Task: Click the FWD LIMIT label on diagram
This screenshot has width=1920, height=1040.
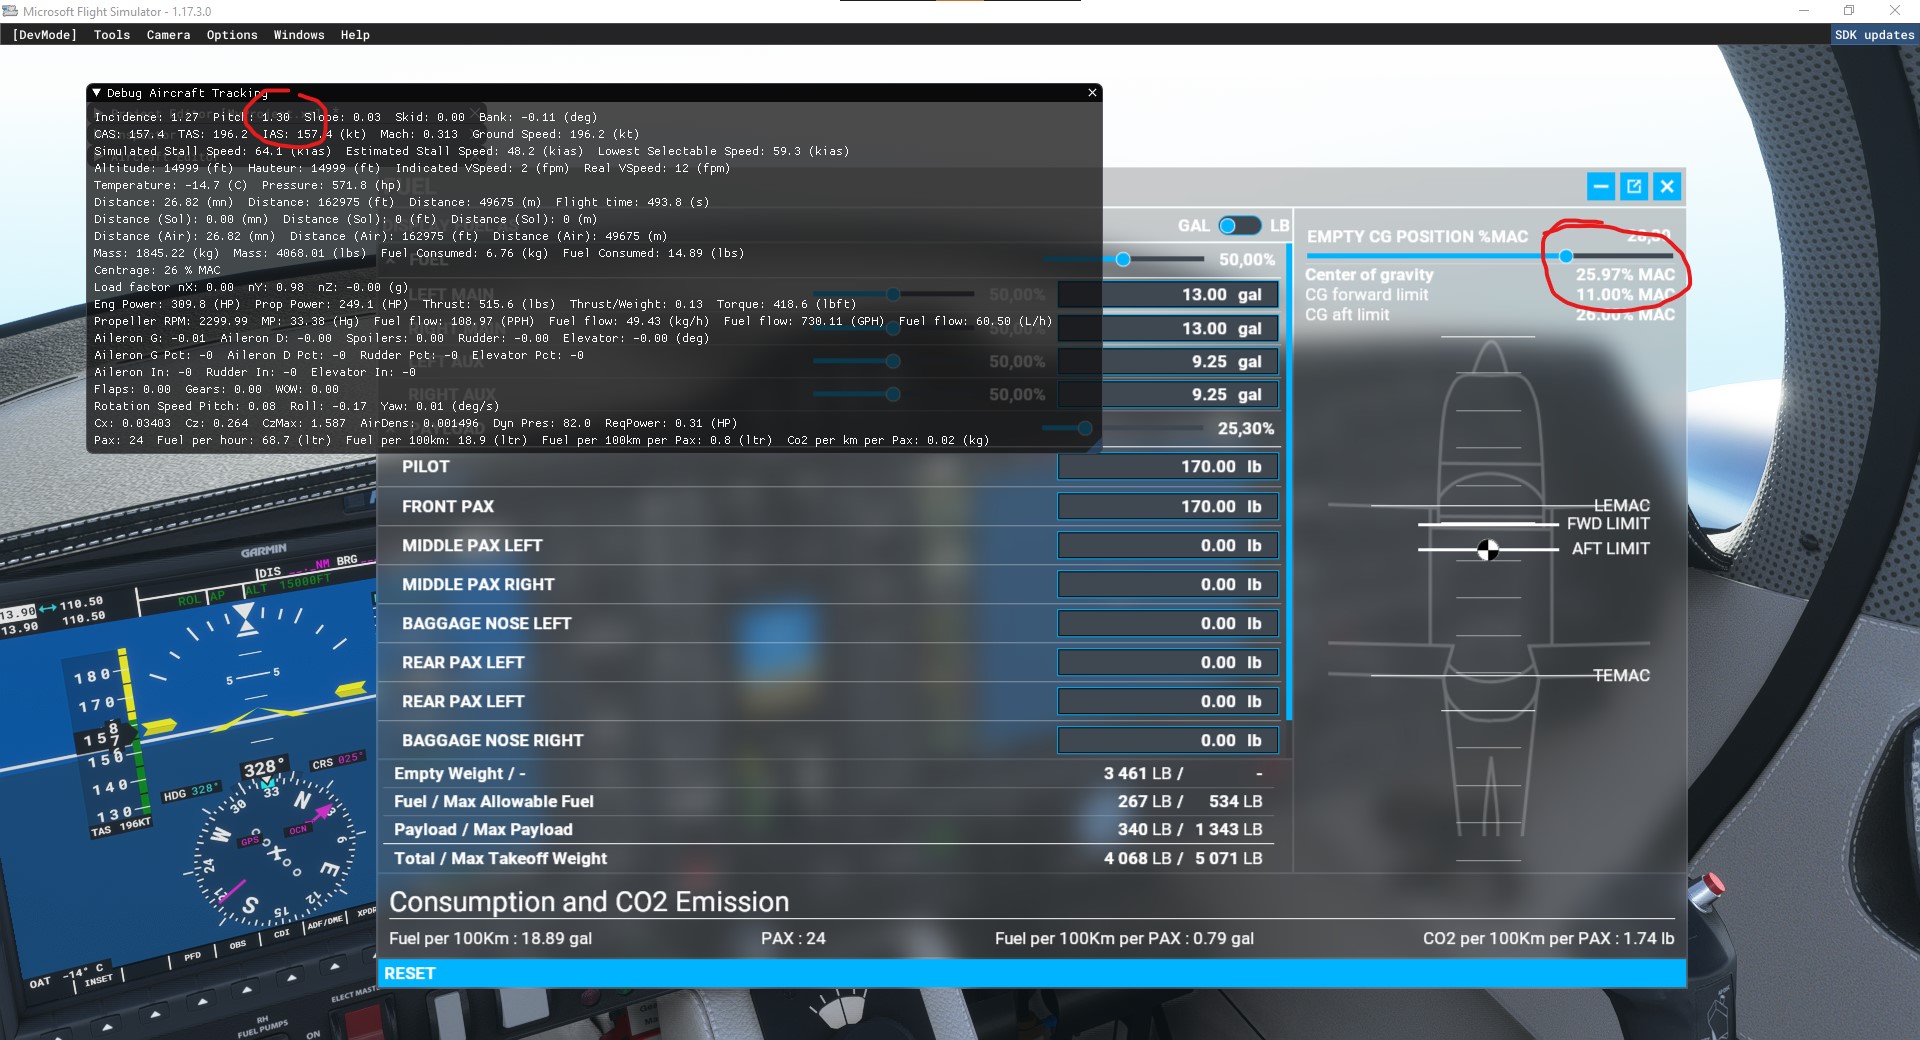Action: click(x=1608, y=524)
